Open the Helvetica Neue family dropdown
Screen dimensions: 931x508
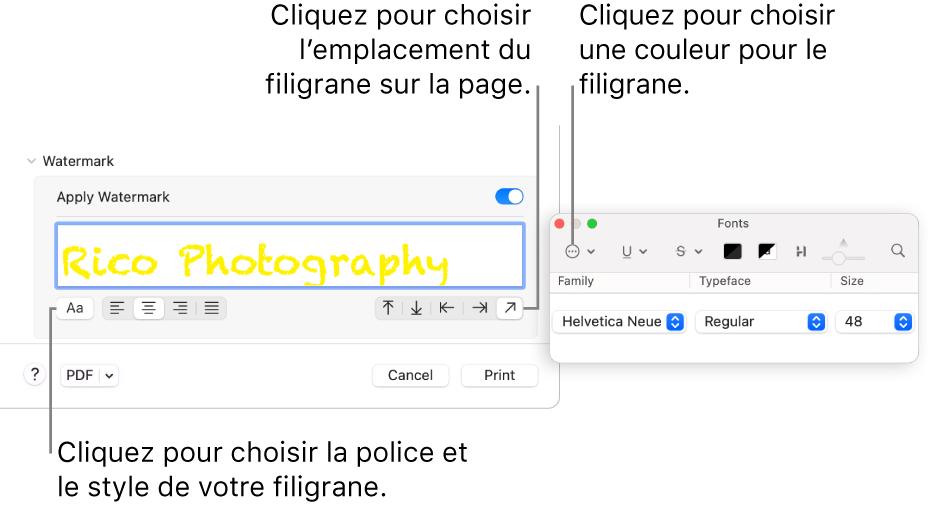coord(619,322)
